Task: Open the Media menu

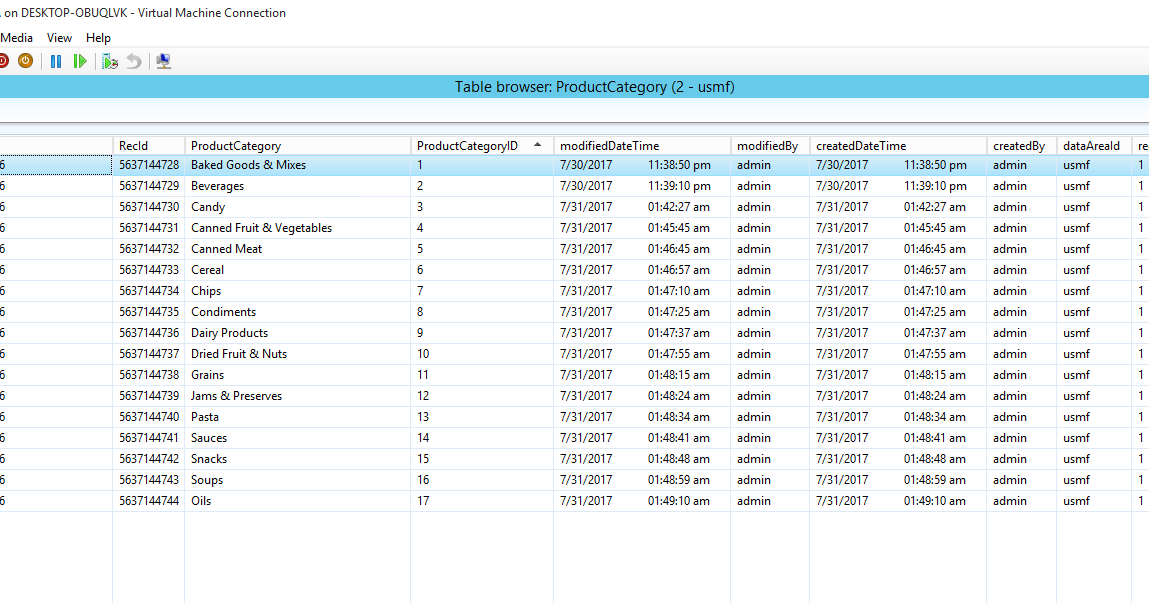Action: 16,37
